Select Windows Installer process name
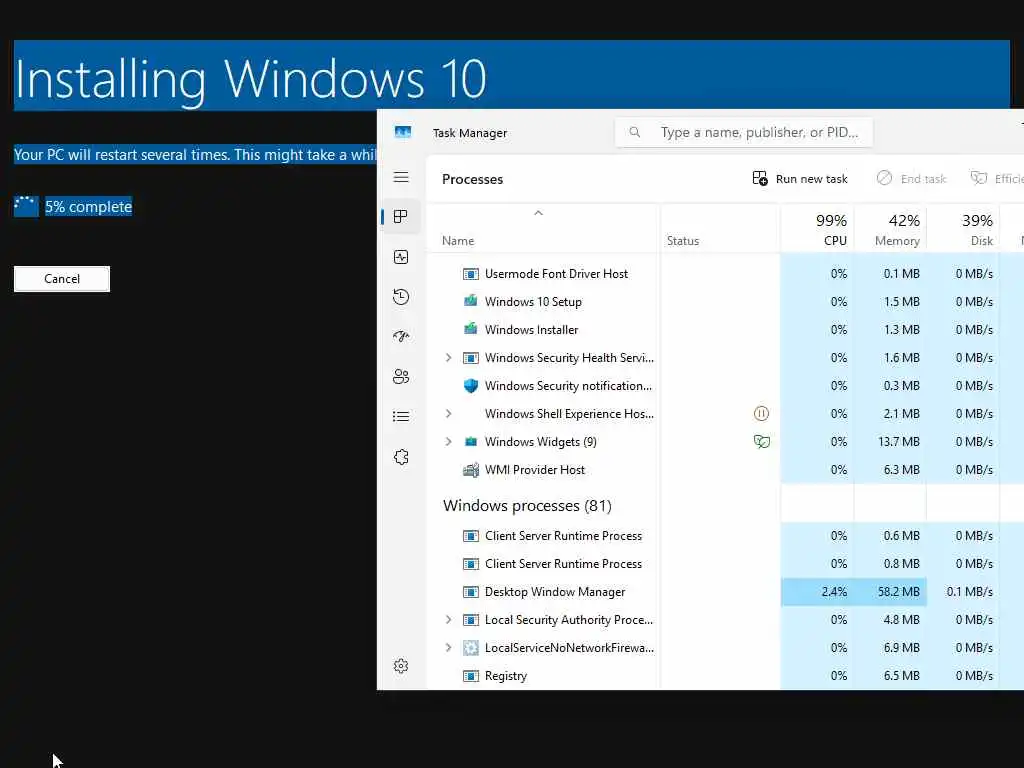Screen dimensions: 1024x768 531,330
